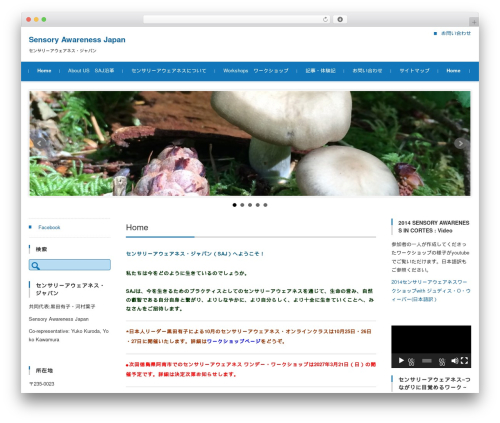500x423 pixels.
Task: Select the second slider pagination dot
Action: 242,205
